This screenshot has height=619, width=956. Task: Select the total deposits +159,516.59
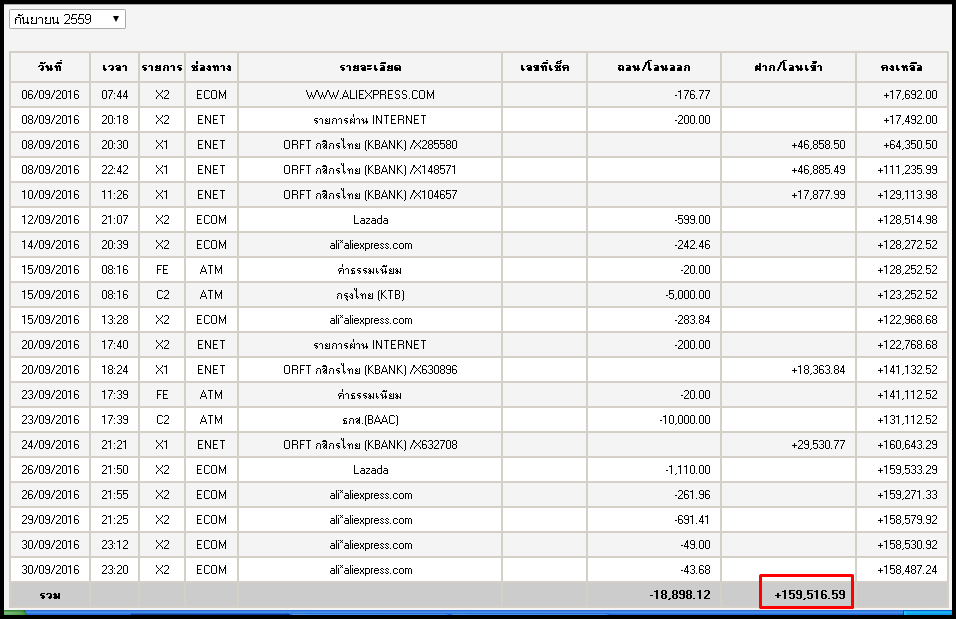pyautogui.click(x=810, y=595)
